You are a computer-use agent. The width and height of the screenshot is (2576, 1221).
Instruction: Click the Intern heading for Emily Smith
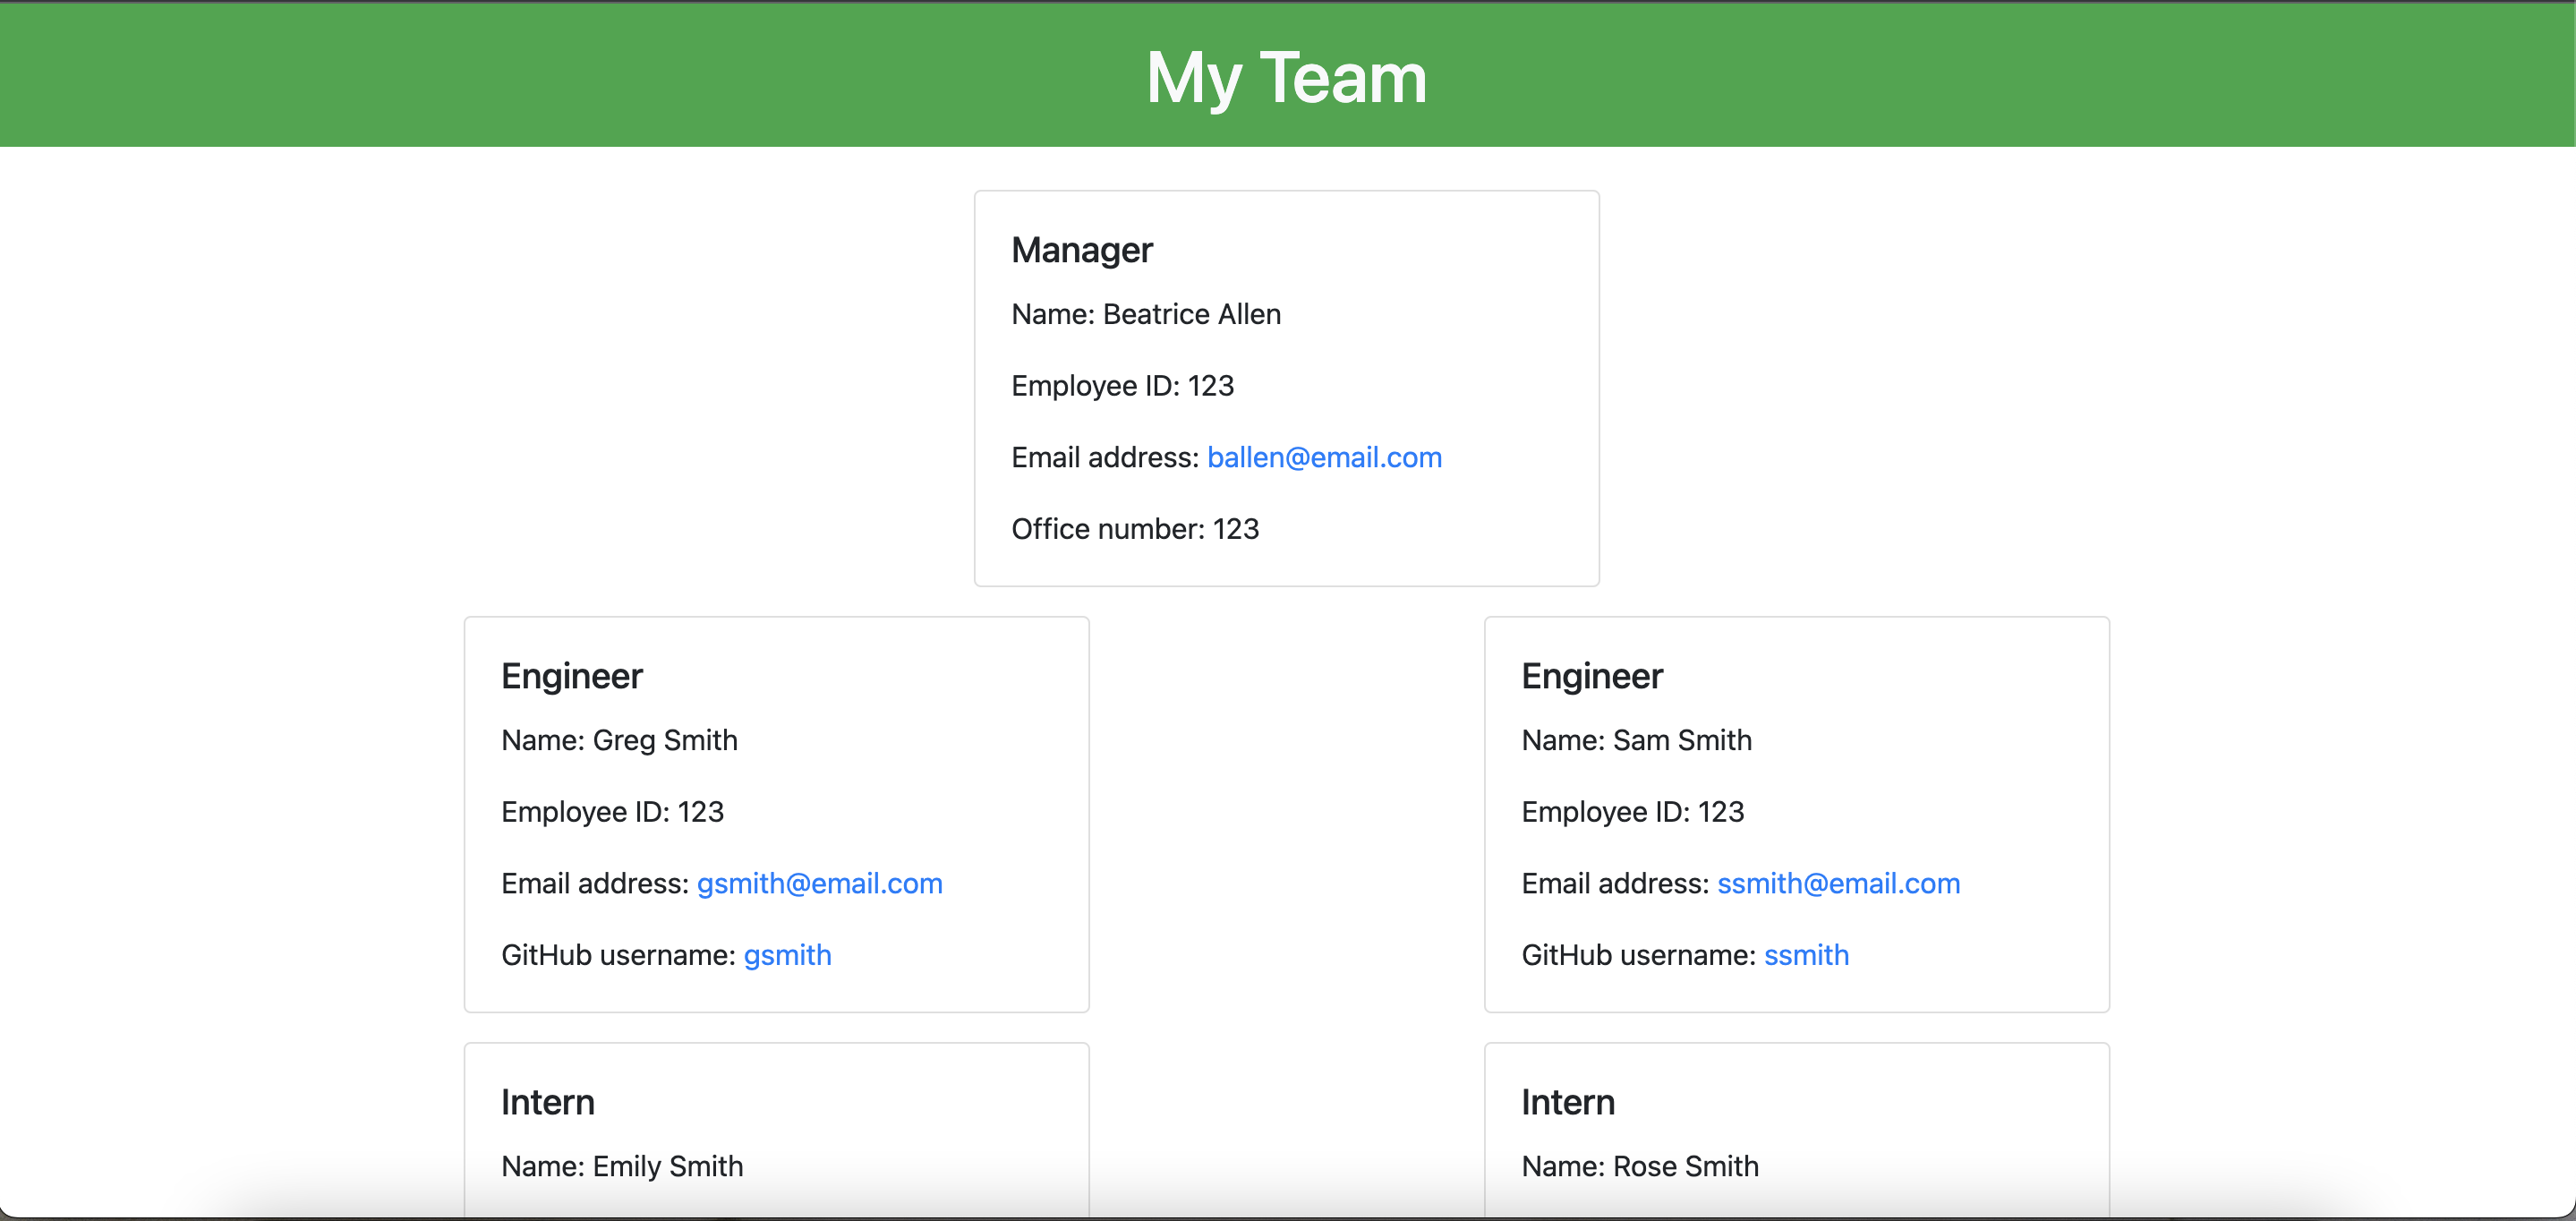[547, 1101]
